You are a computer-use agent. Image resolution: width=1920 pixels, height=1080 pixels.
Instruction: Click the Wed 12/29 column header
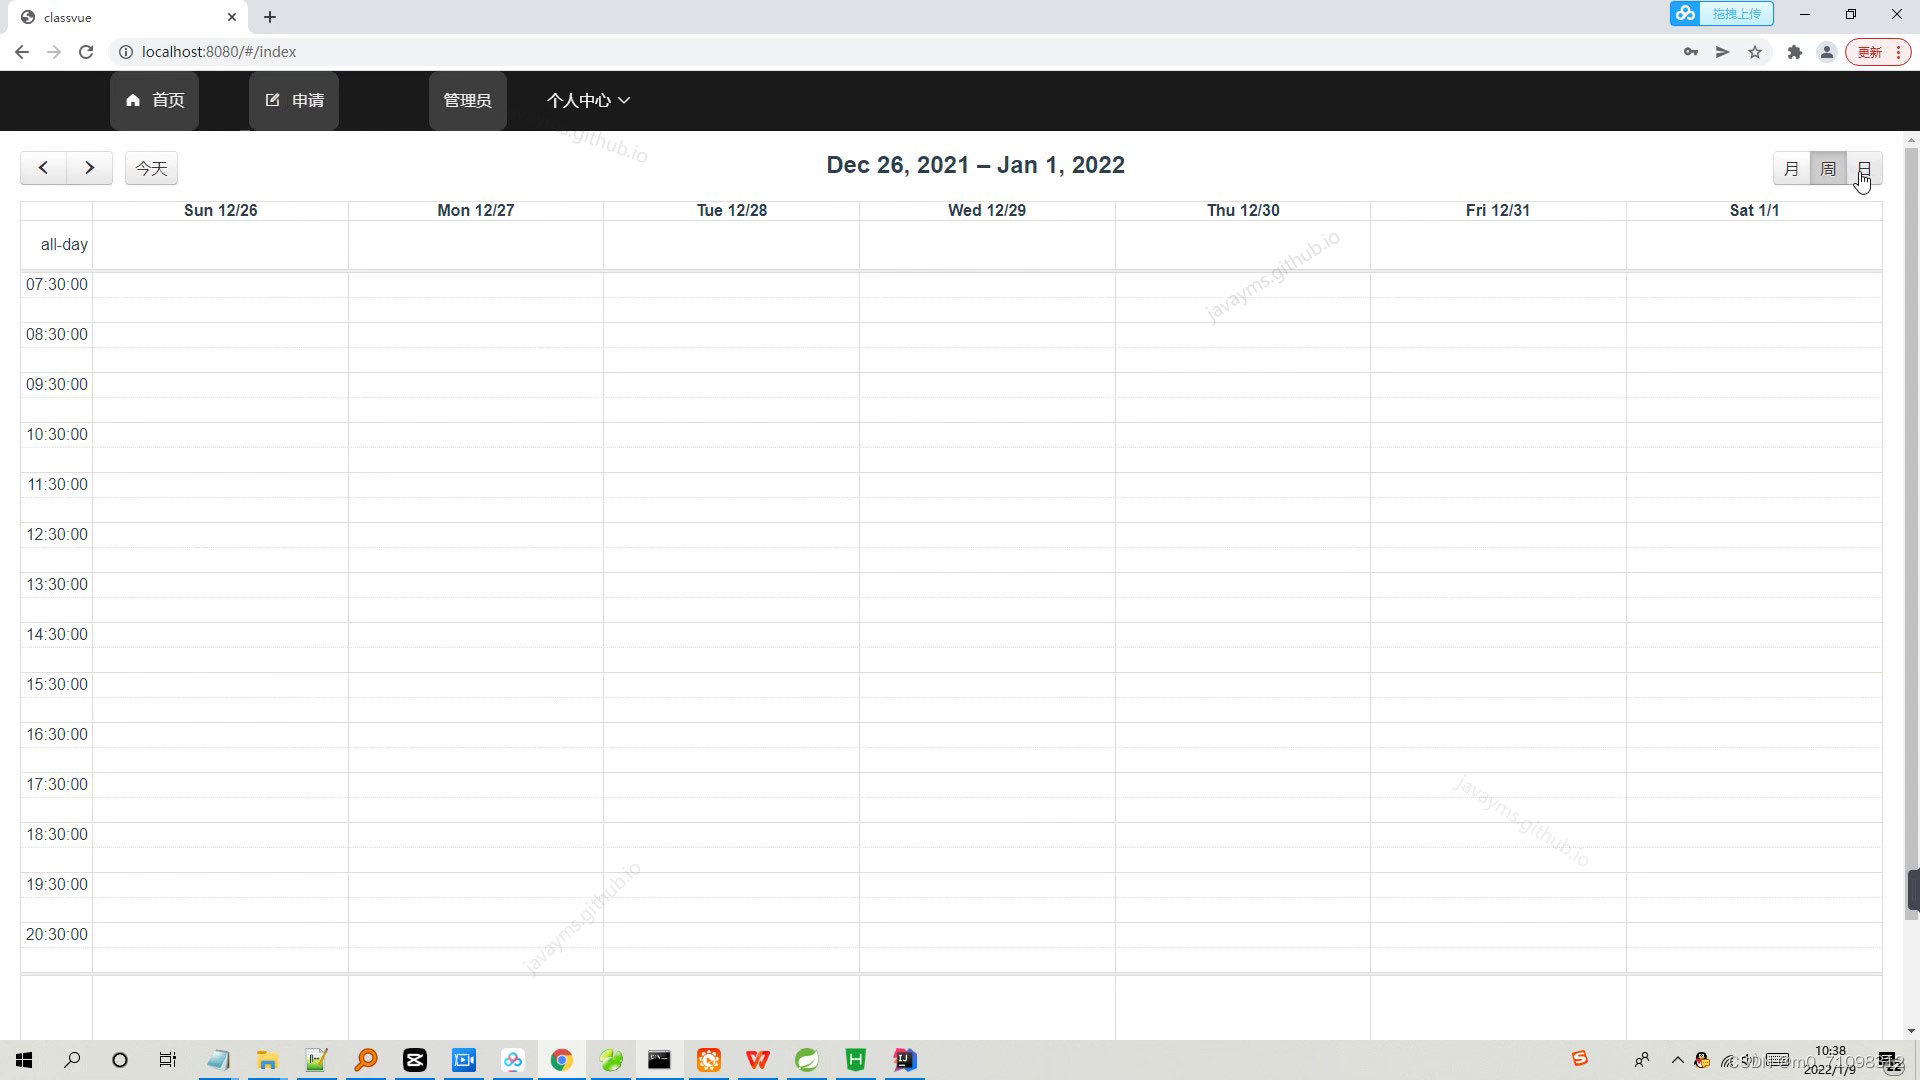[987, 210]
